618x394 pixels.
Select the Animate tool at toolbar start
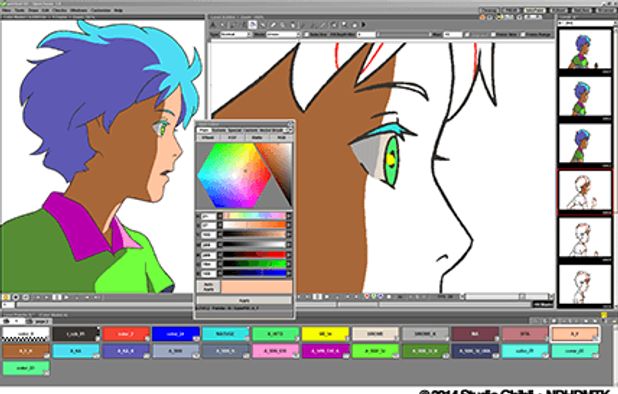point(213,25)
